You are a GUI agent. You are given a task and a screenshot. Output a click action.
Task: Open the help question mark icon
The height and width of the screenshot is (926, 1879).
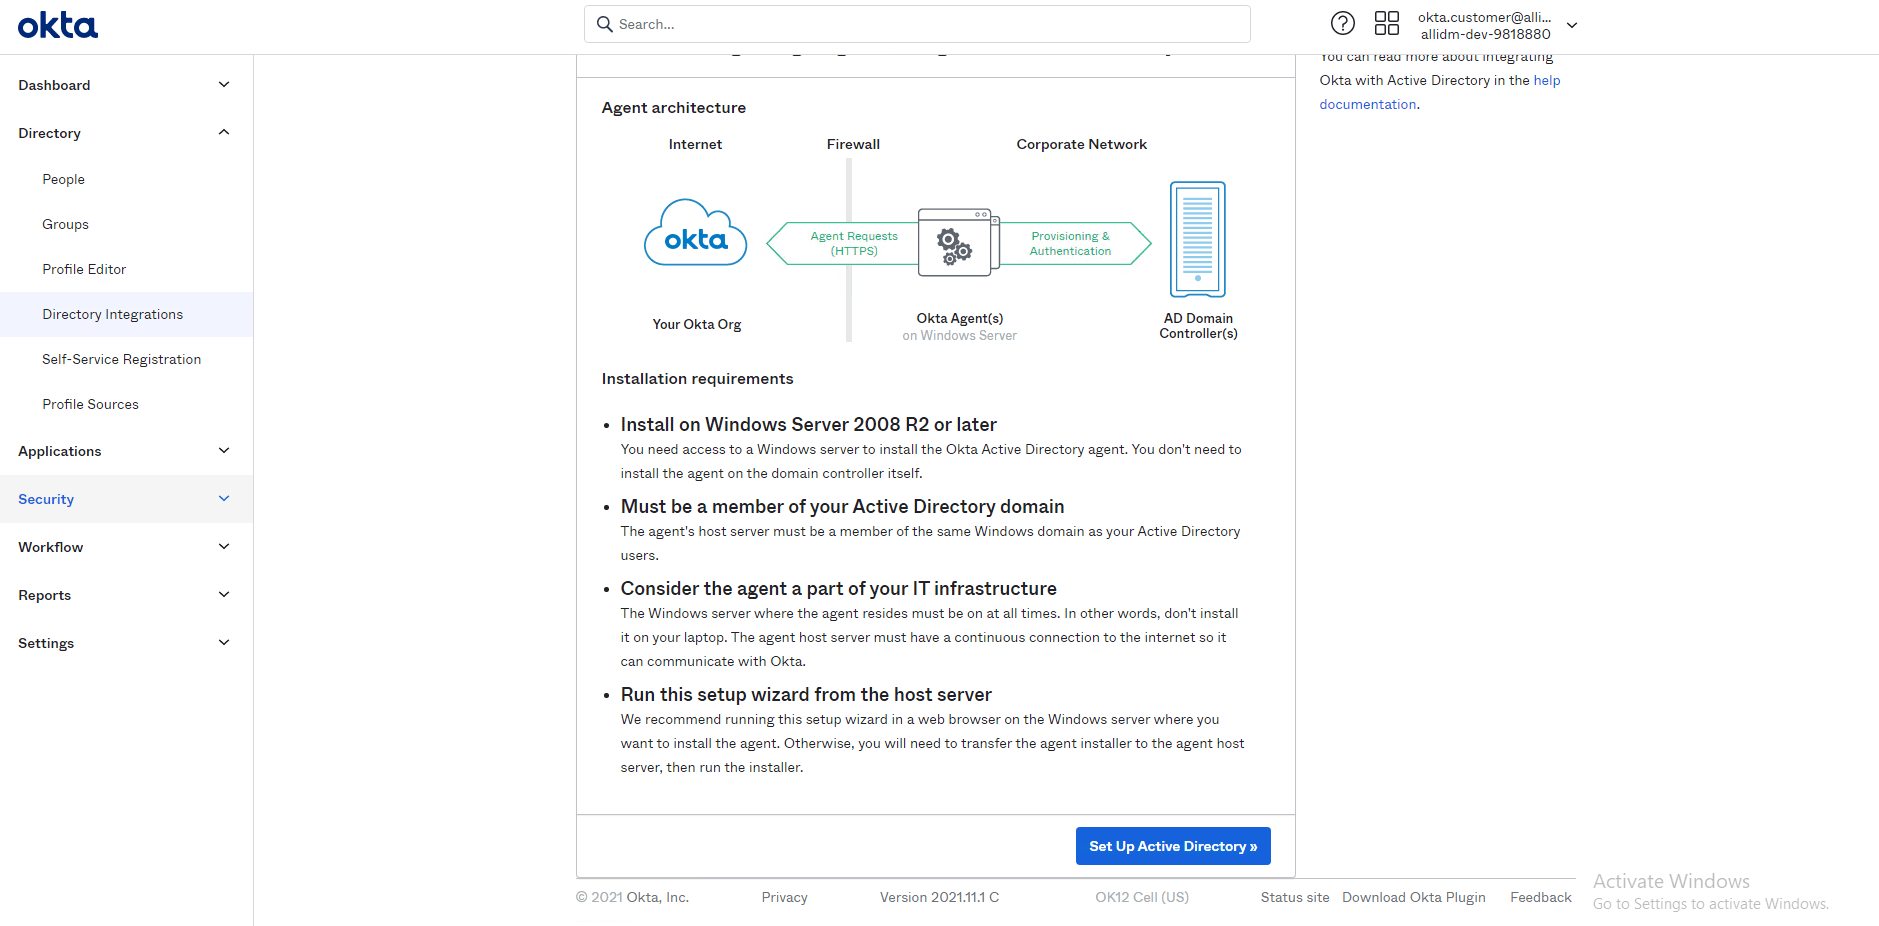1343,23
